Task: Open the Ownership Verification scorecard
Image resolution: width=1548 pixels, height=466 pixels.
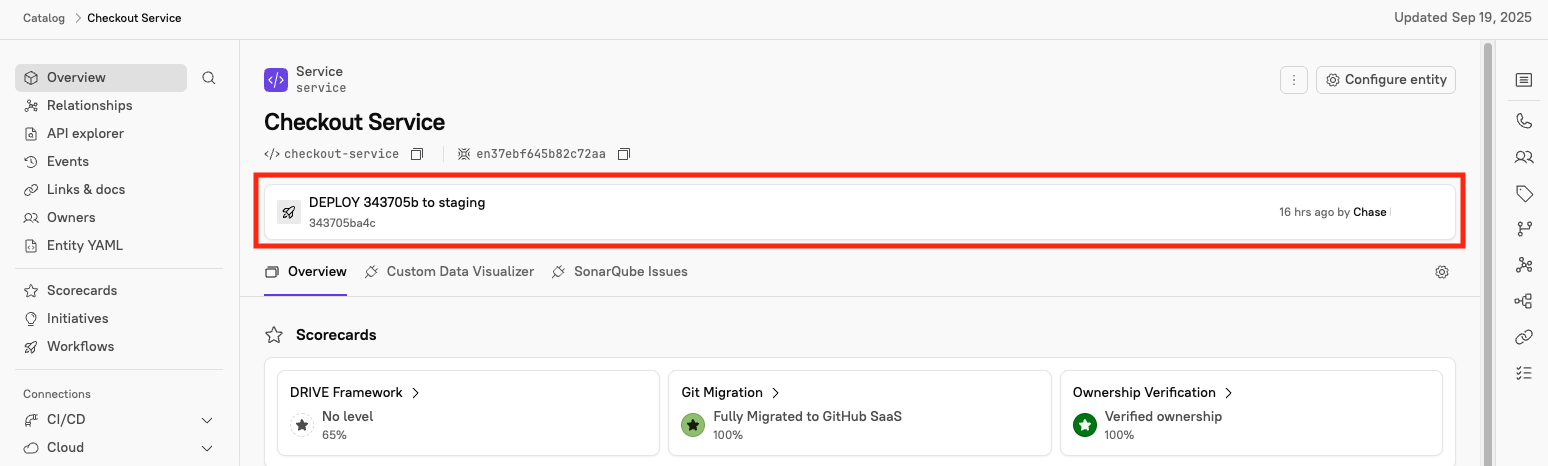Action: point(1153,393)
